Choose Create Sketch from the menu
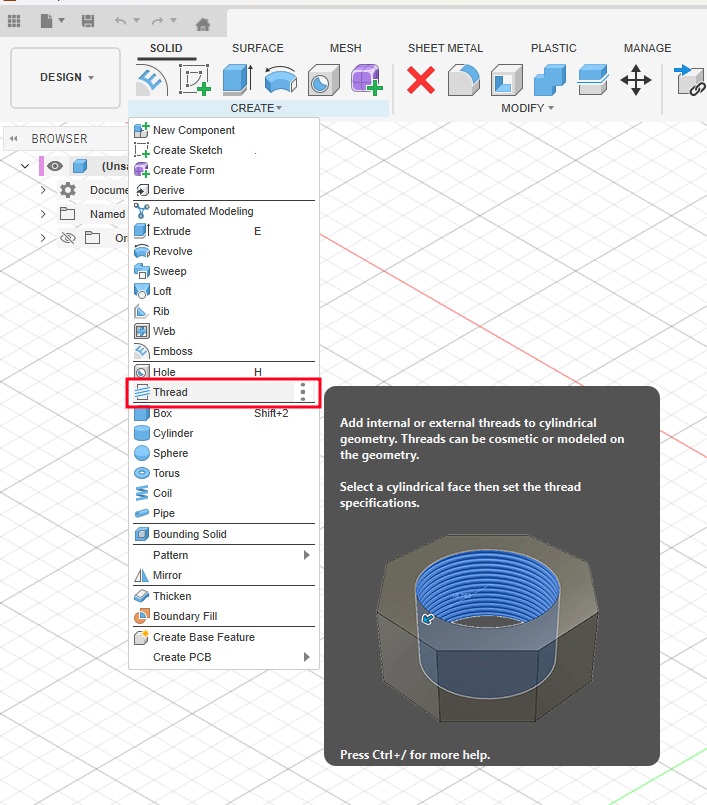 pos(224,150)
